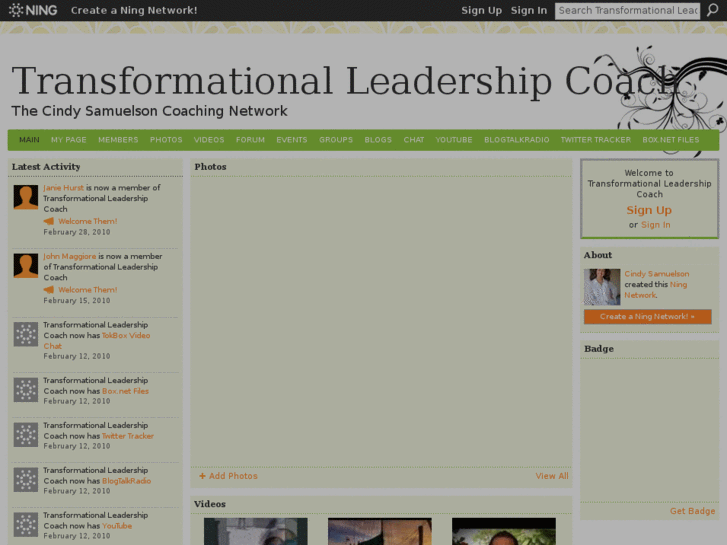Open the Box.net Files tab
Viewport: 727px width, 545px height.
click(670, 140)
